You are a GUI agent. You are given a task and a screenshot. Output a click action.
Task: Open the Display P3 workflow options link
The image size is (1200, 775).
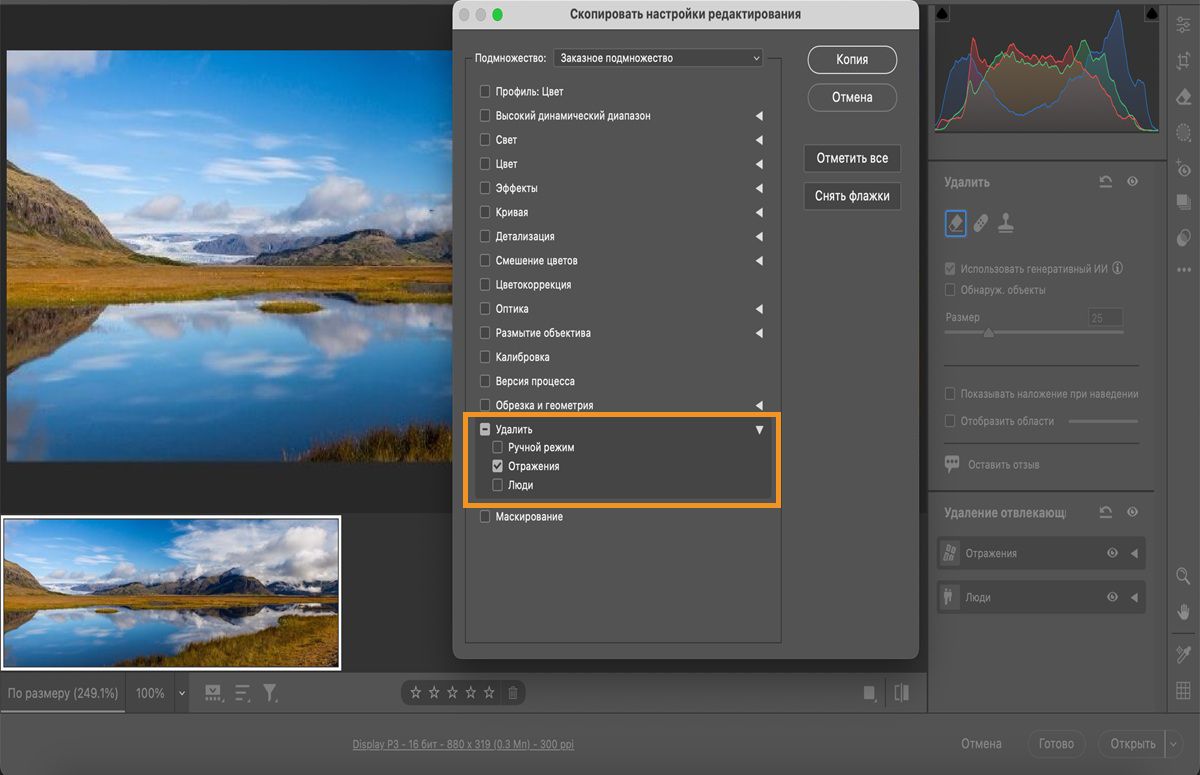click(463, 744)
